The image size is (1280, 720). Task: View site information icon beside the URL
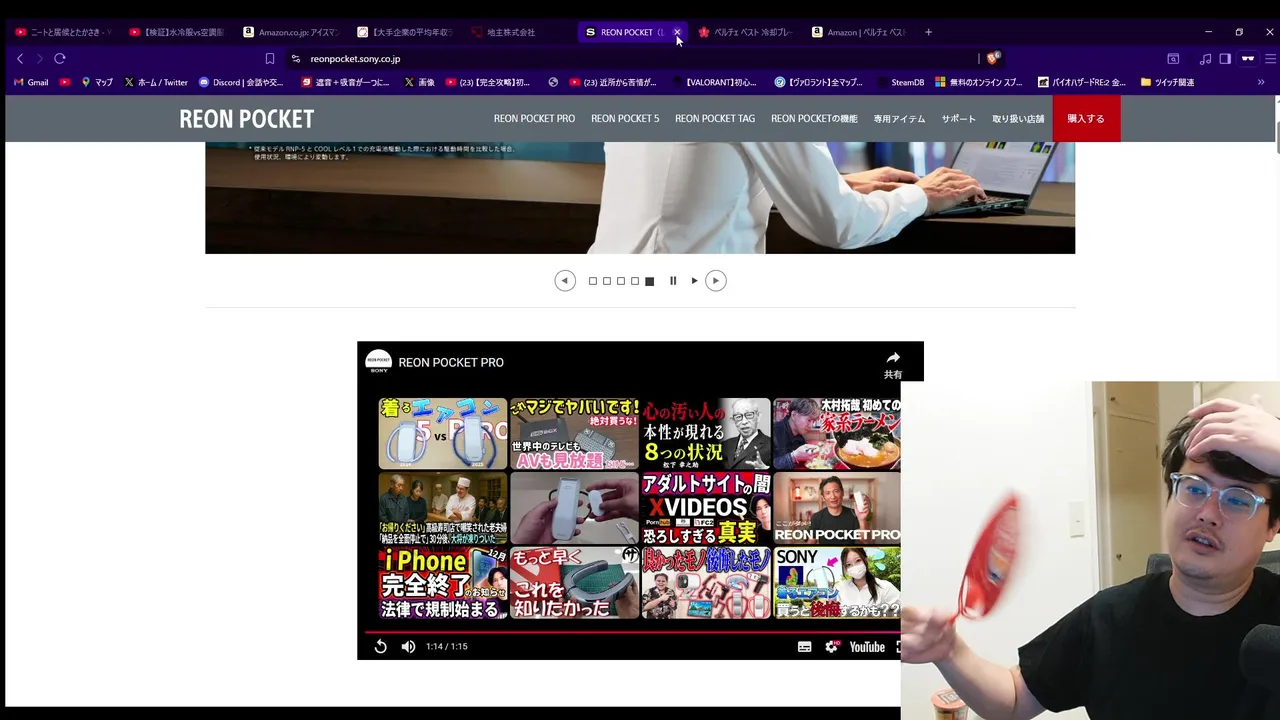[296, 59]
